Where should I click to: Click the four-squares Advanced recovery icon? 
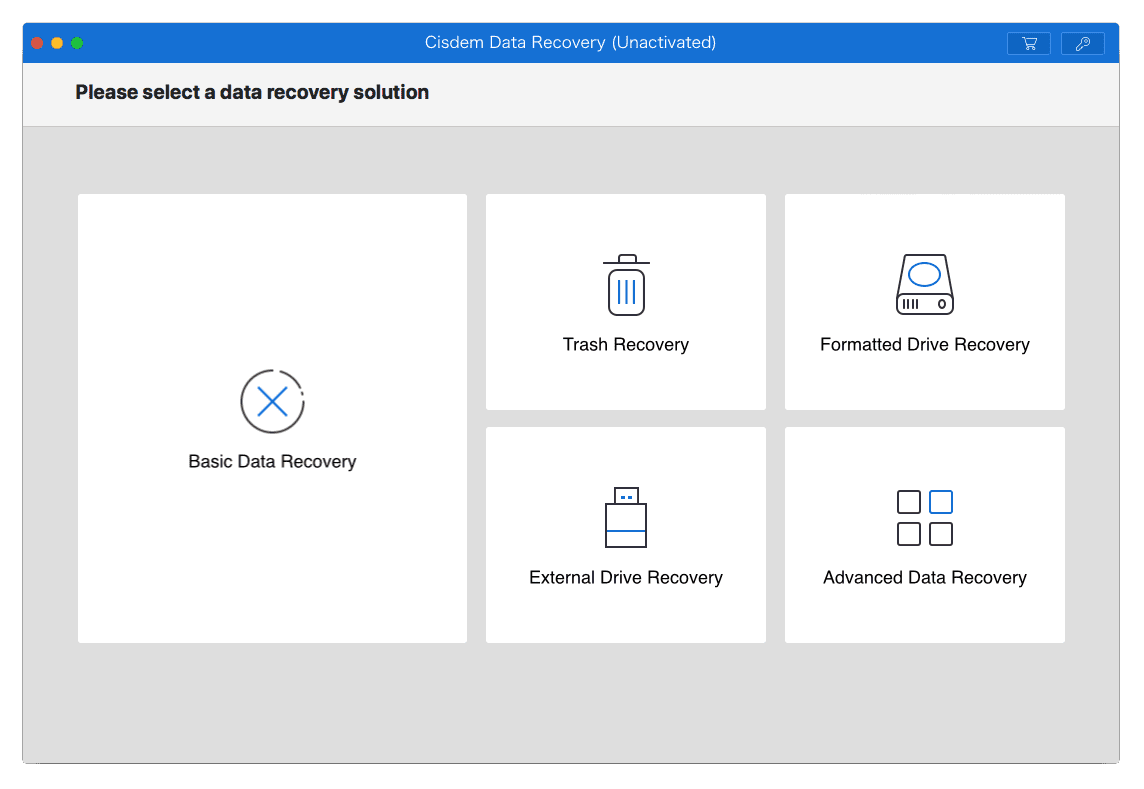924,517
